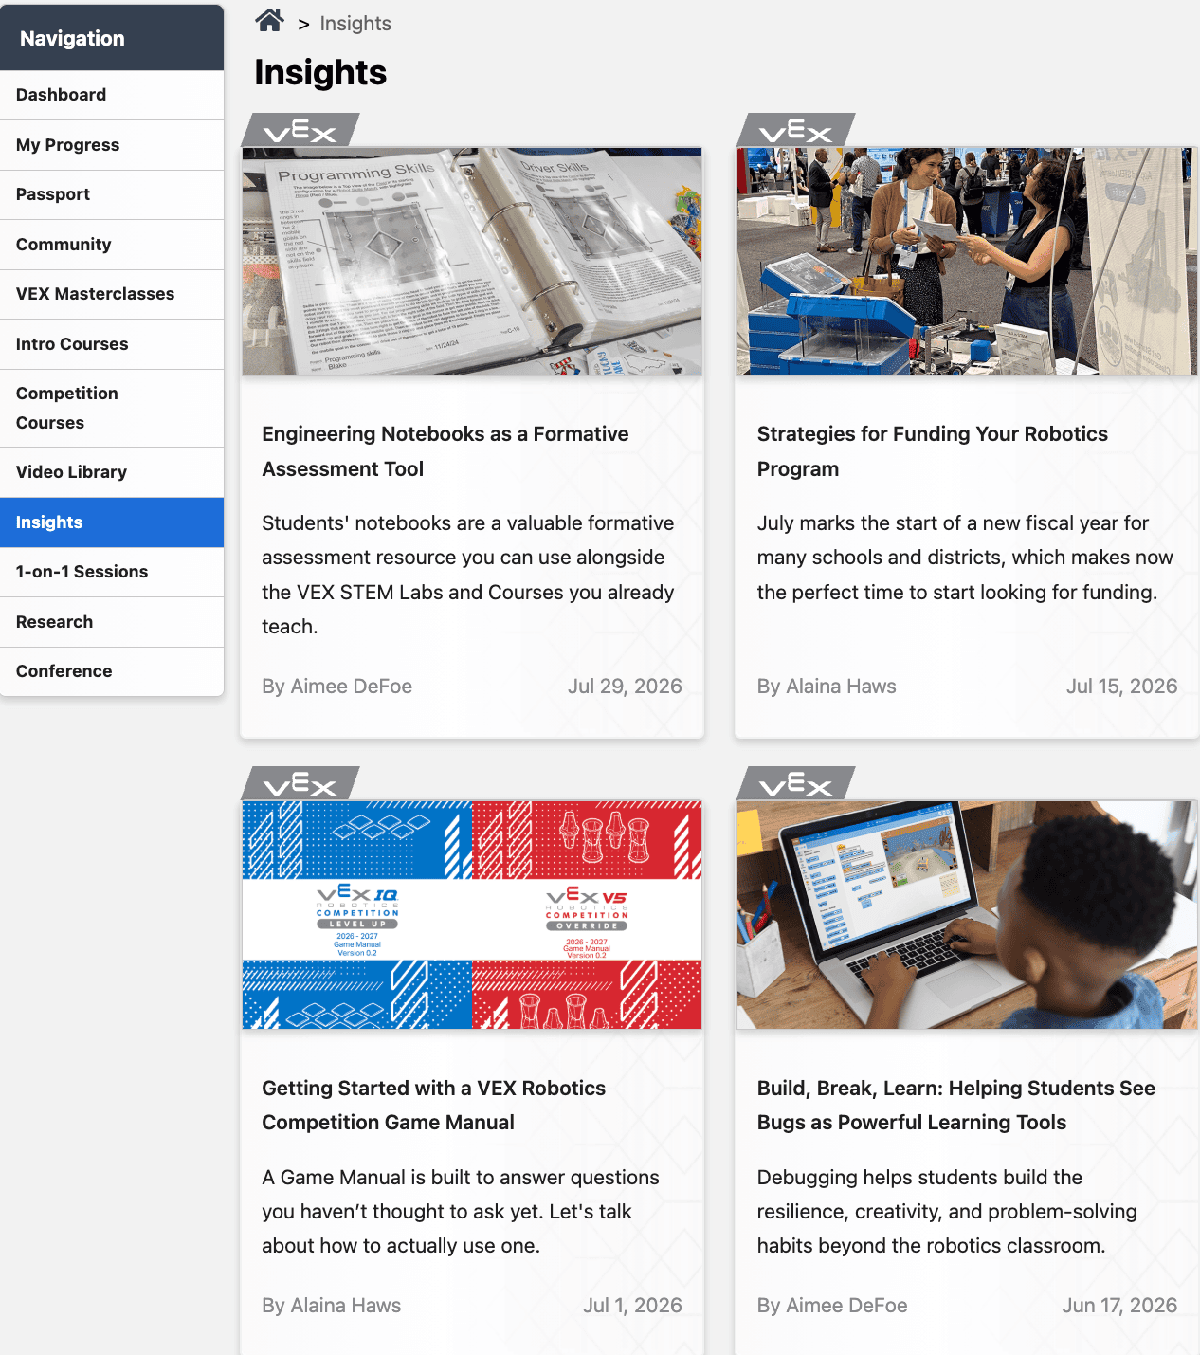The image size is (1200, 1355).
Task: Select the highlighted Insights menu item
Action: coord(112,522)
